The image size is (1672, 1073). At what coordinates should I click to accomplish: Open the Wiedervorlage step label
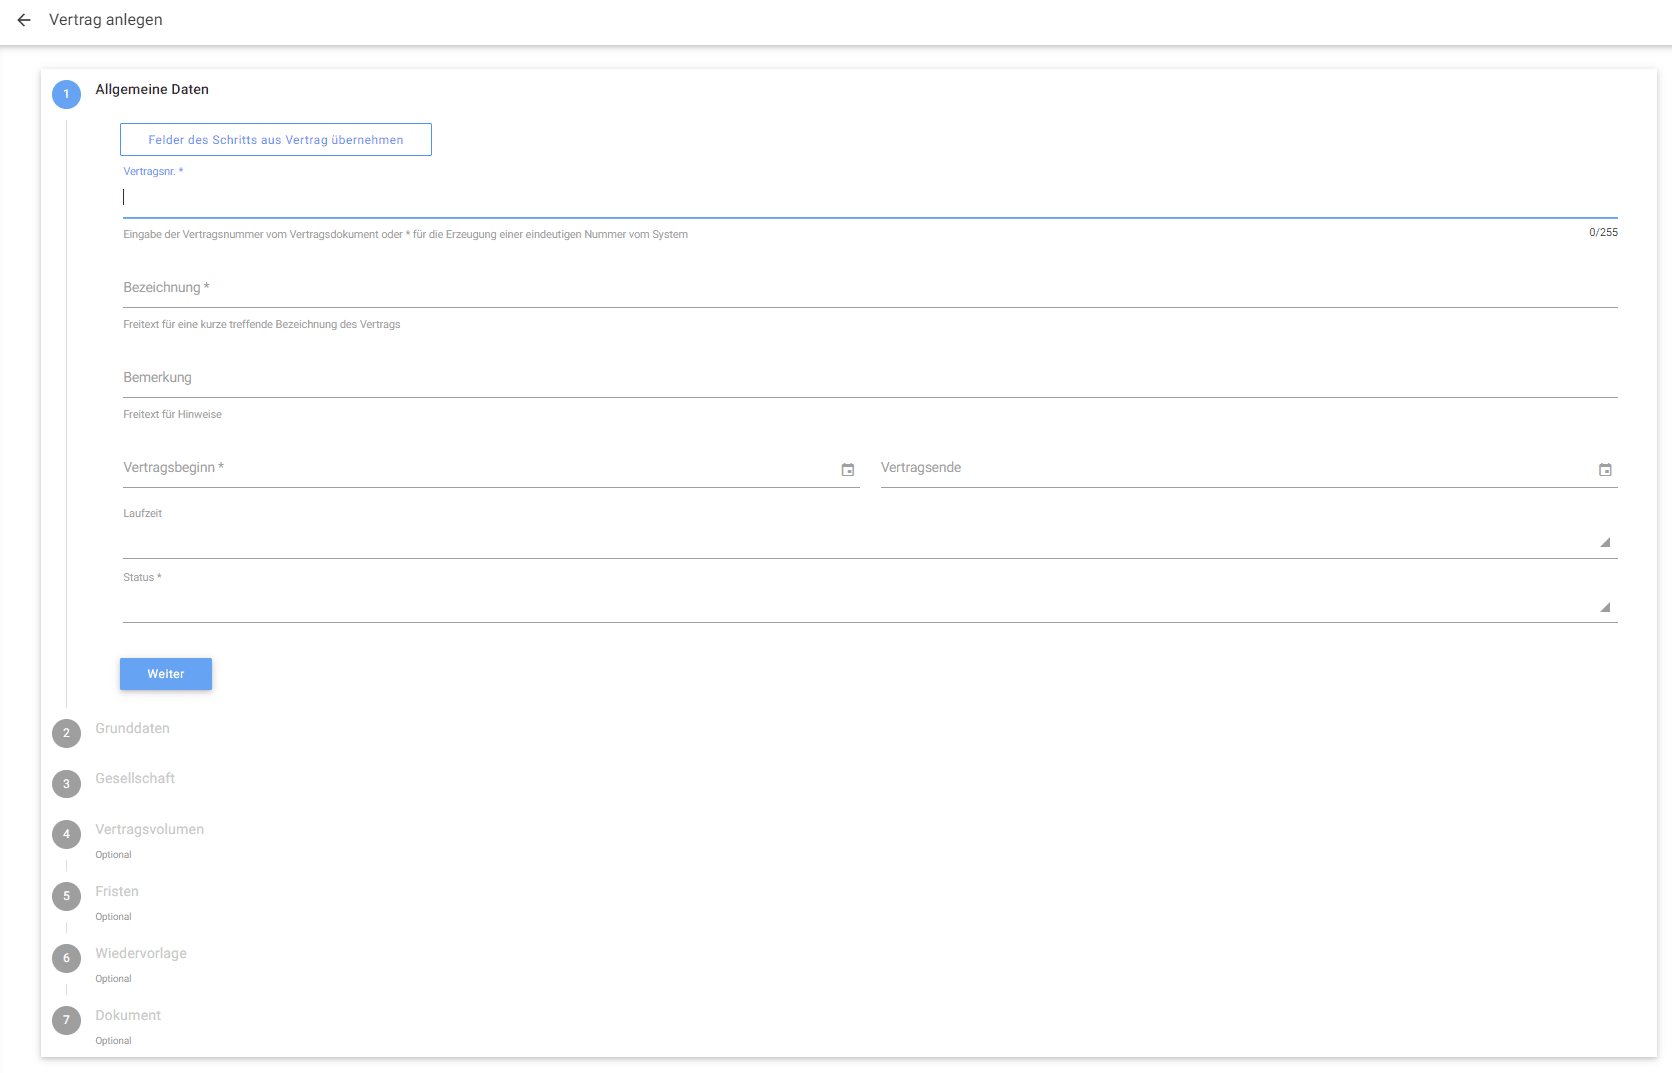(x=141, y=953)
